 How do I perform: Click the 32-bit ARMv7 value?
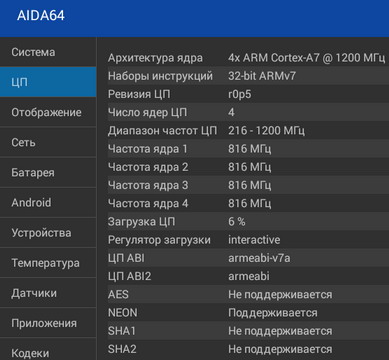coord(262,76)
